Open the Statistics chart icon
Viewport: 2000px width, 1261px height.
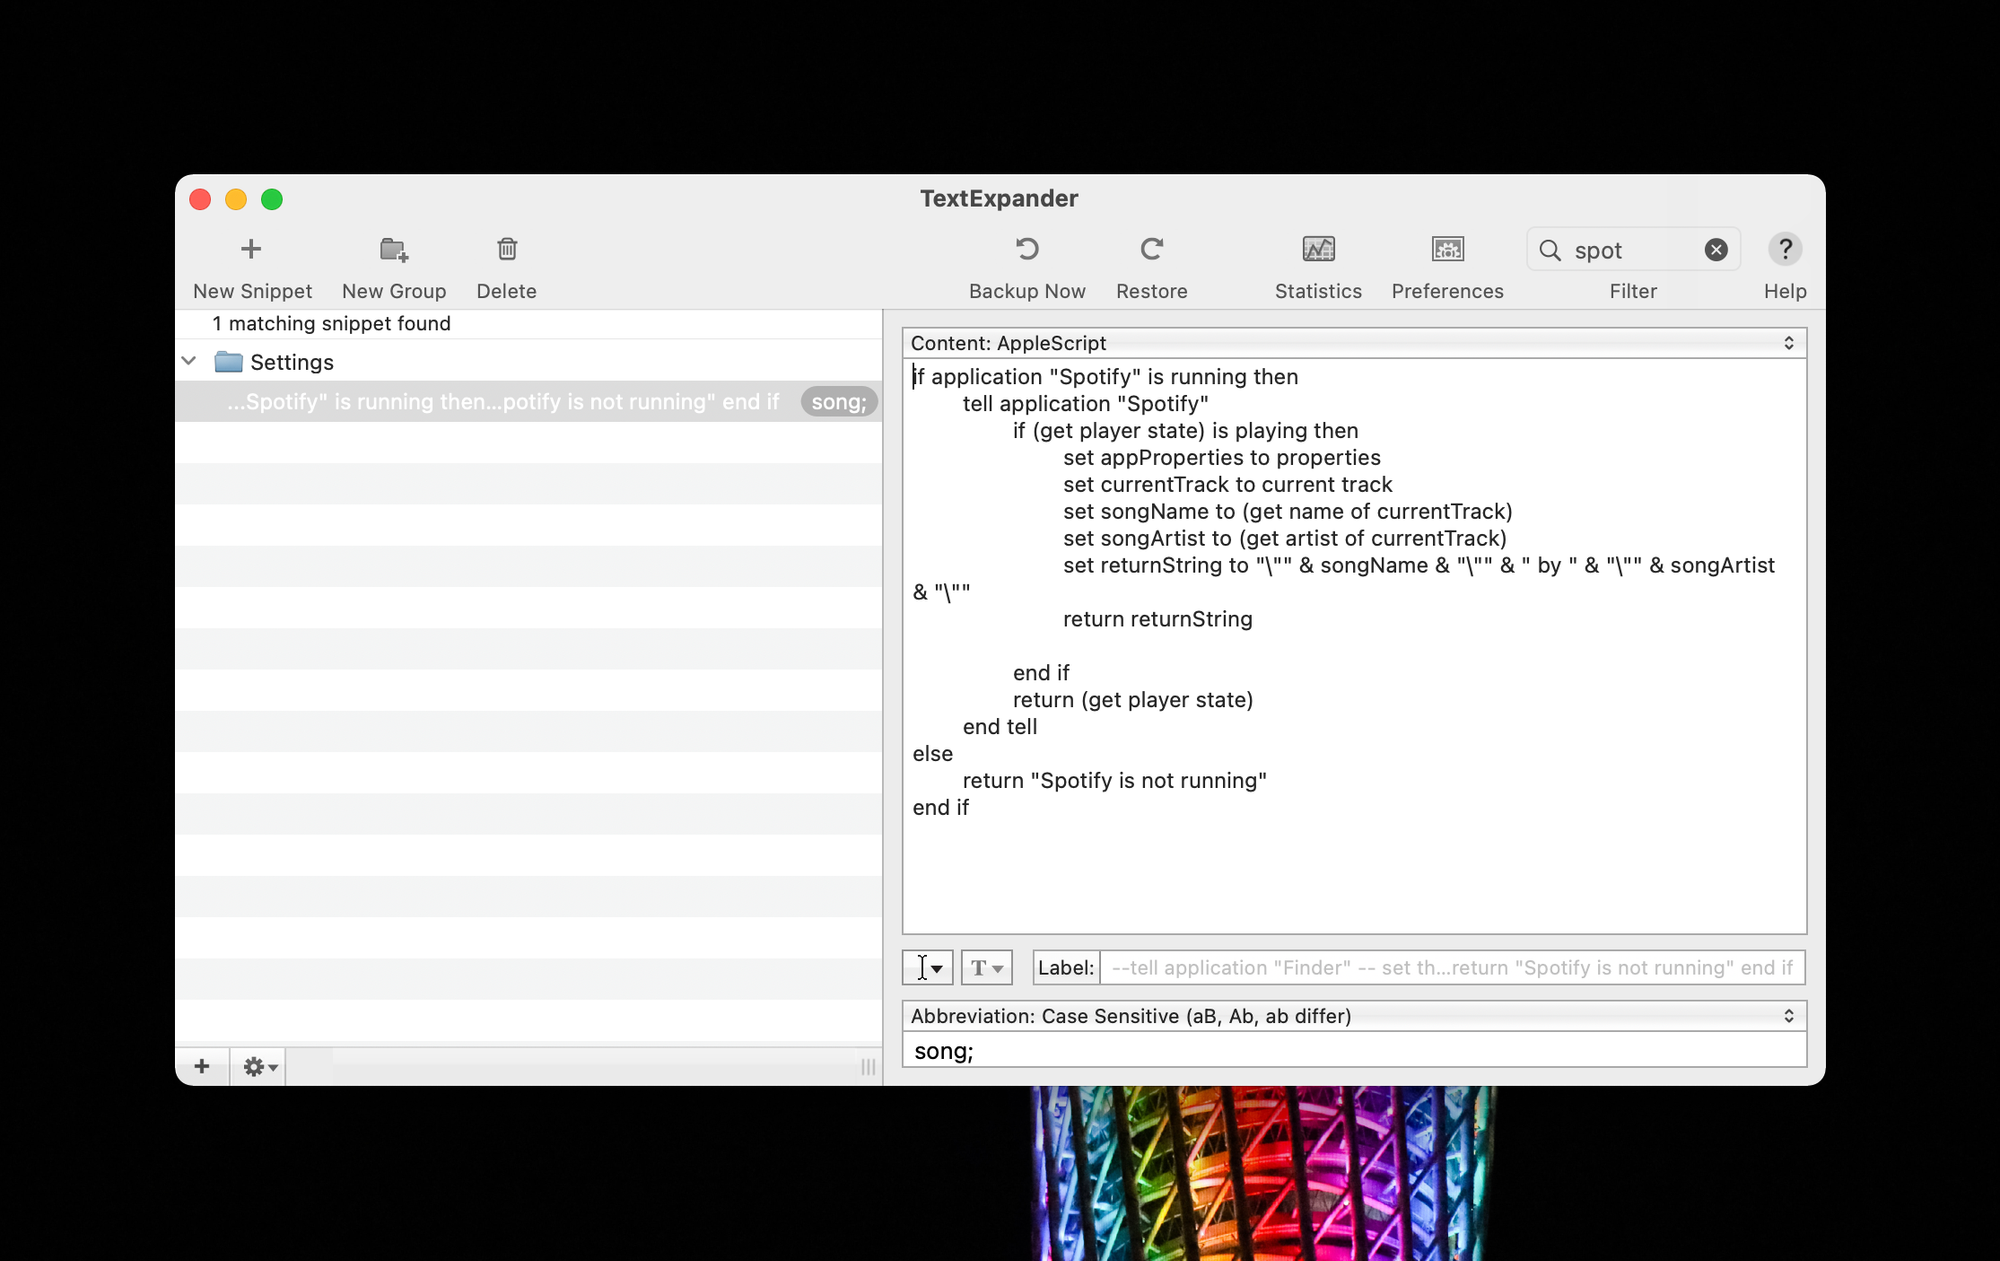point(1318,249)
